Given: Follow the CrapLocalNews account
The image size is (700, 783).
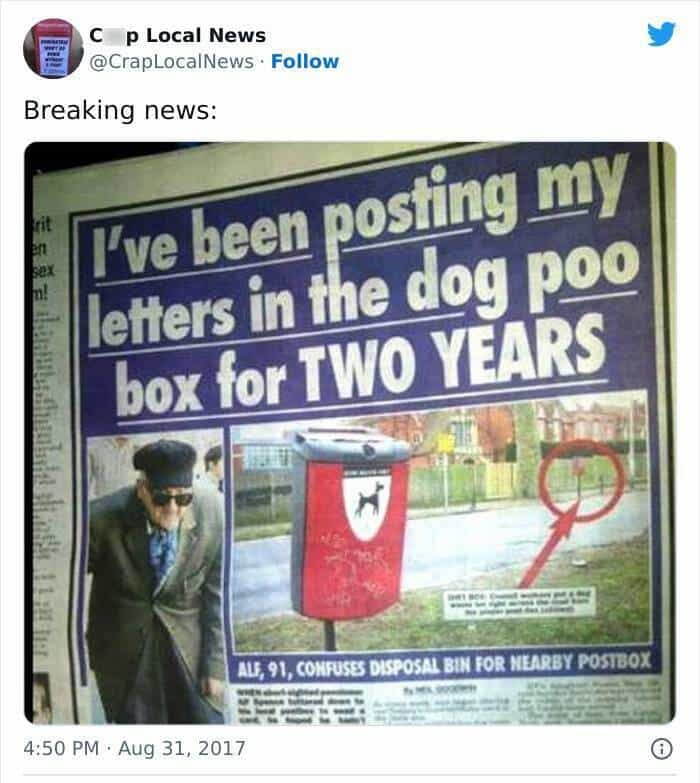Looking at the screenshot, I should [305, 61].
